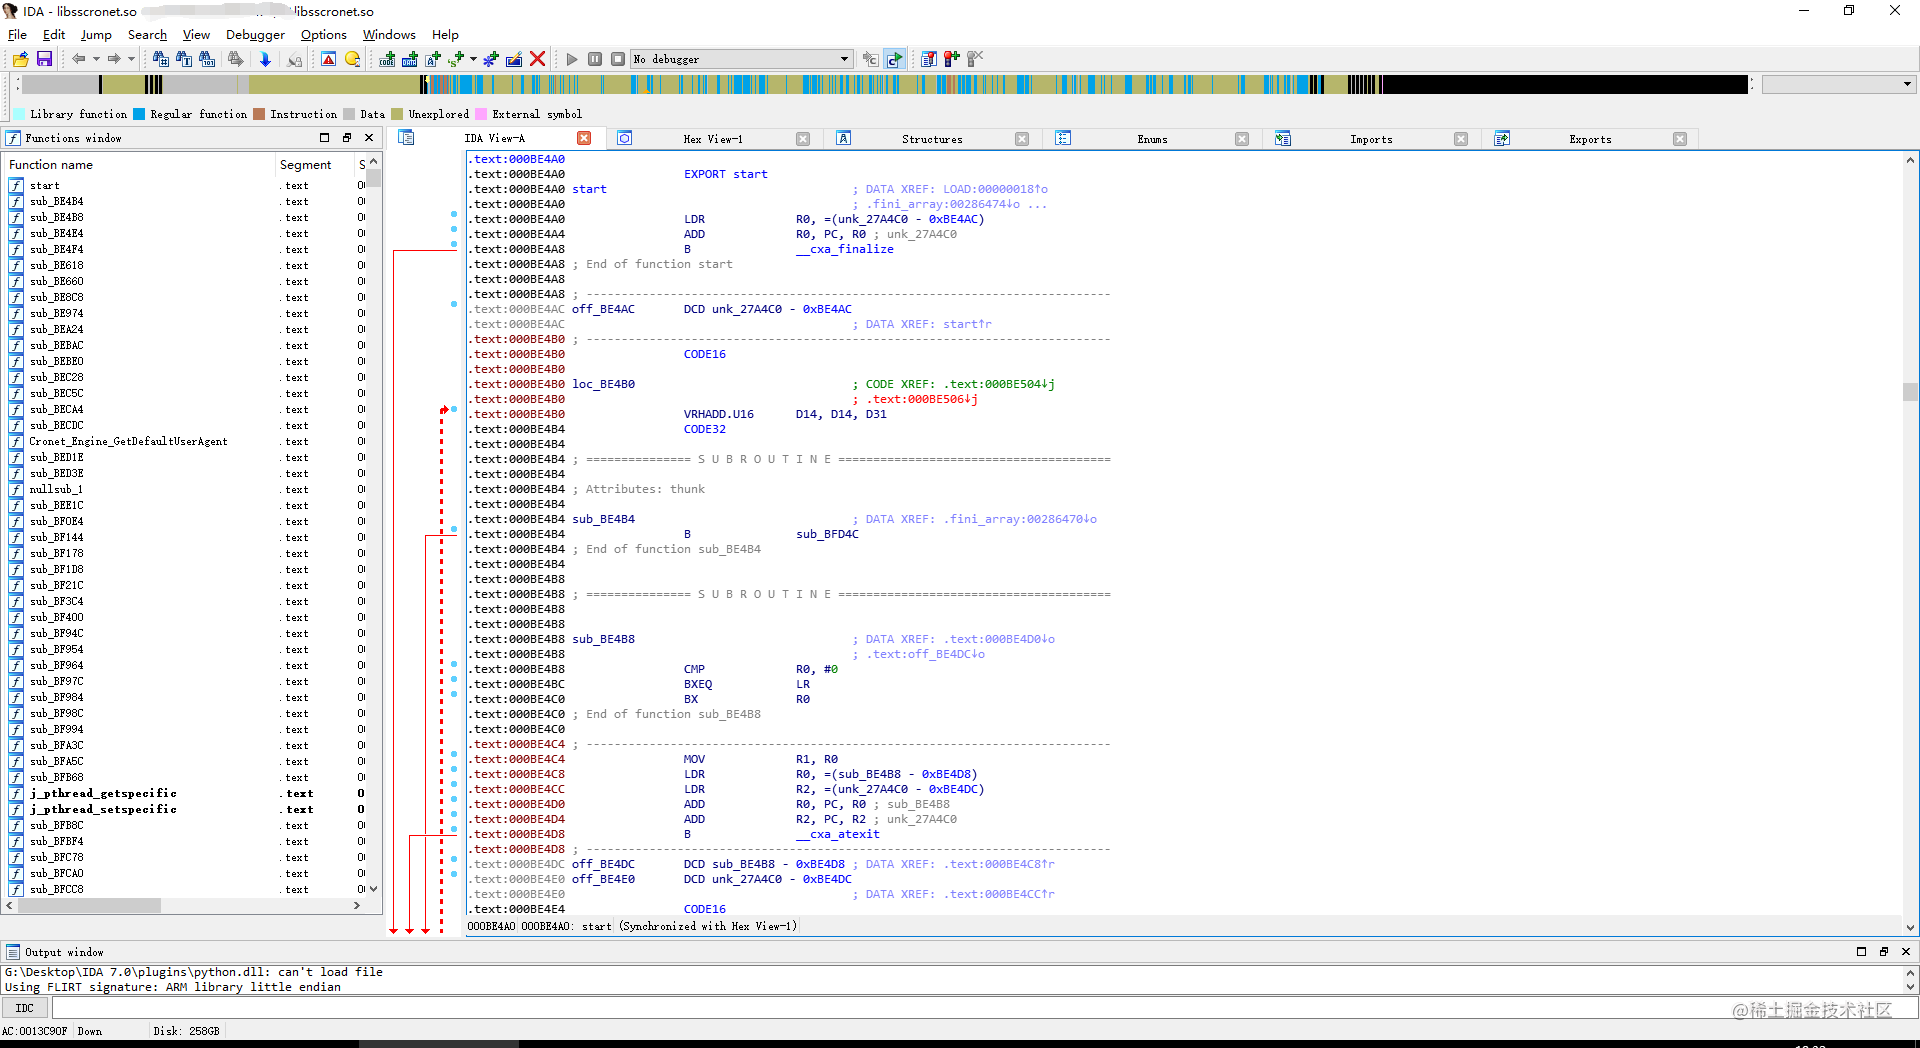Image resolution: width=1920 pixels, height=1048 pixels.
Task: Follow the __cxa_finalize link in disassembly
Action: (x=845, y=249)
